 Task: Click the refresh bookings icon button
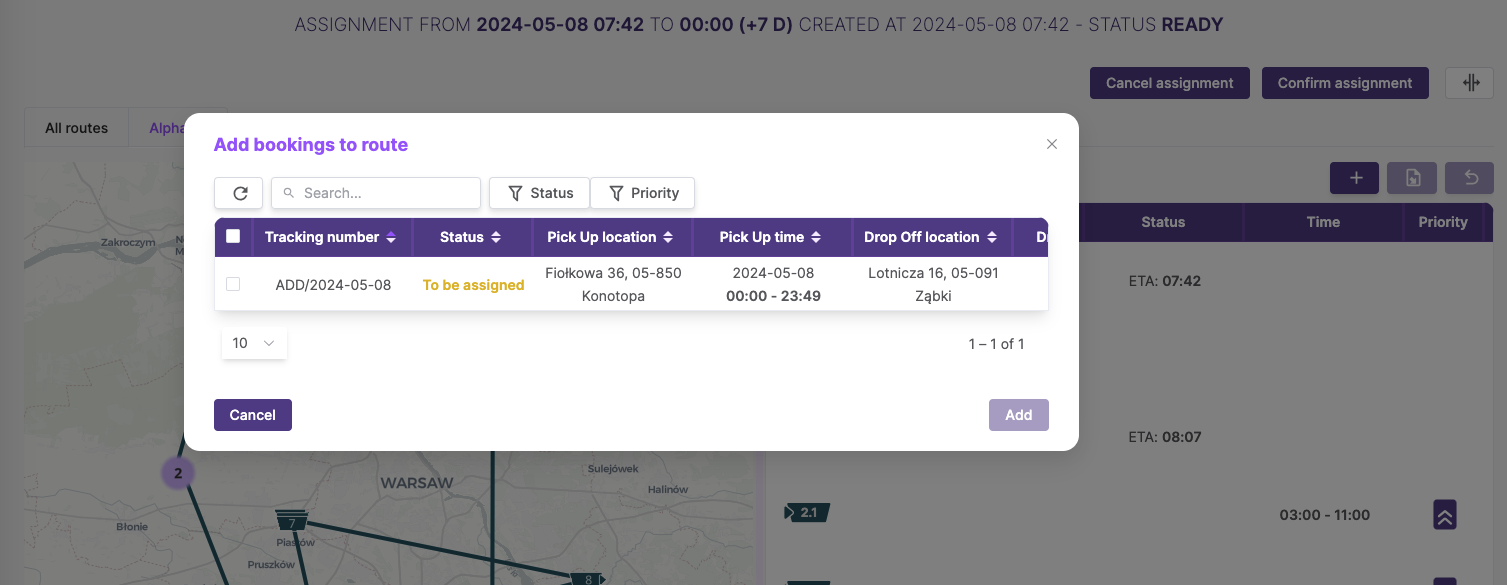(x=239, y=193)
